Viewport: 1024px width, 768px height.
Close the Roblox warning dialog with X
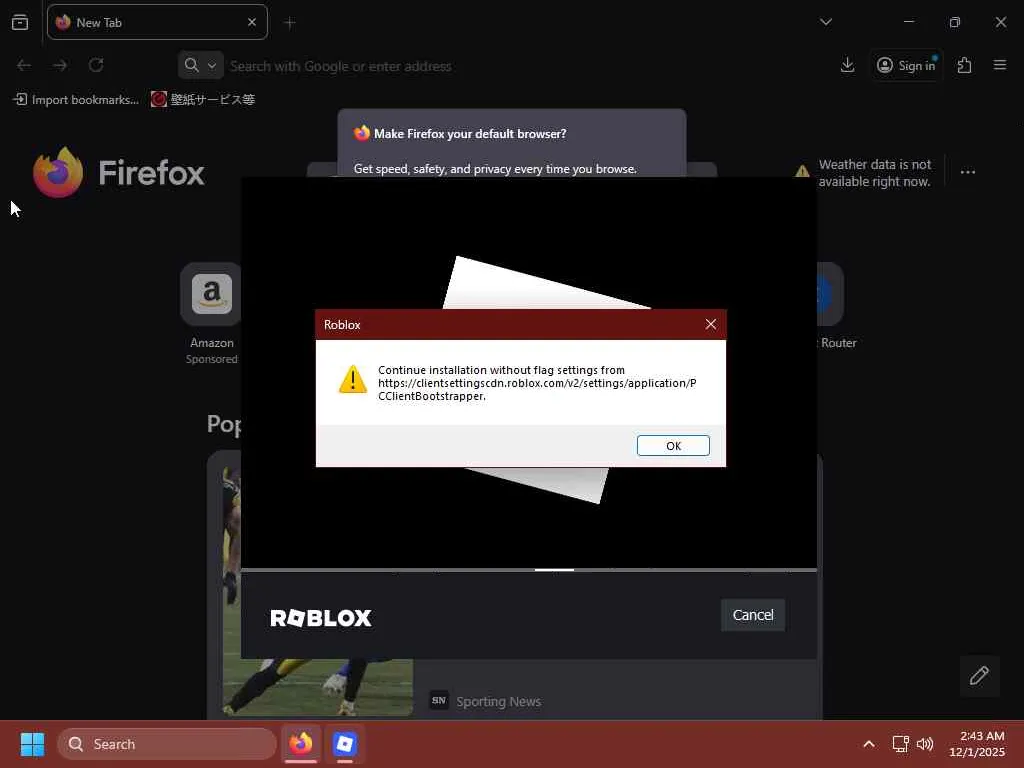(x=711, y=325)
